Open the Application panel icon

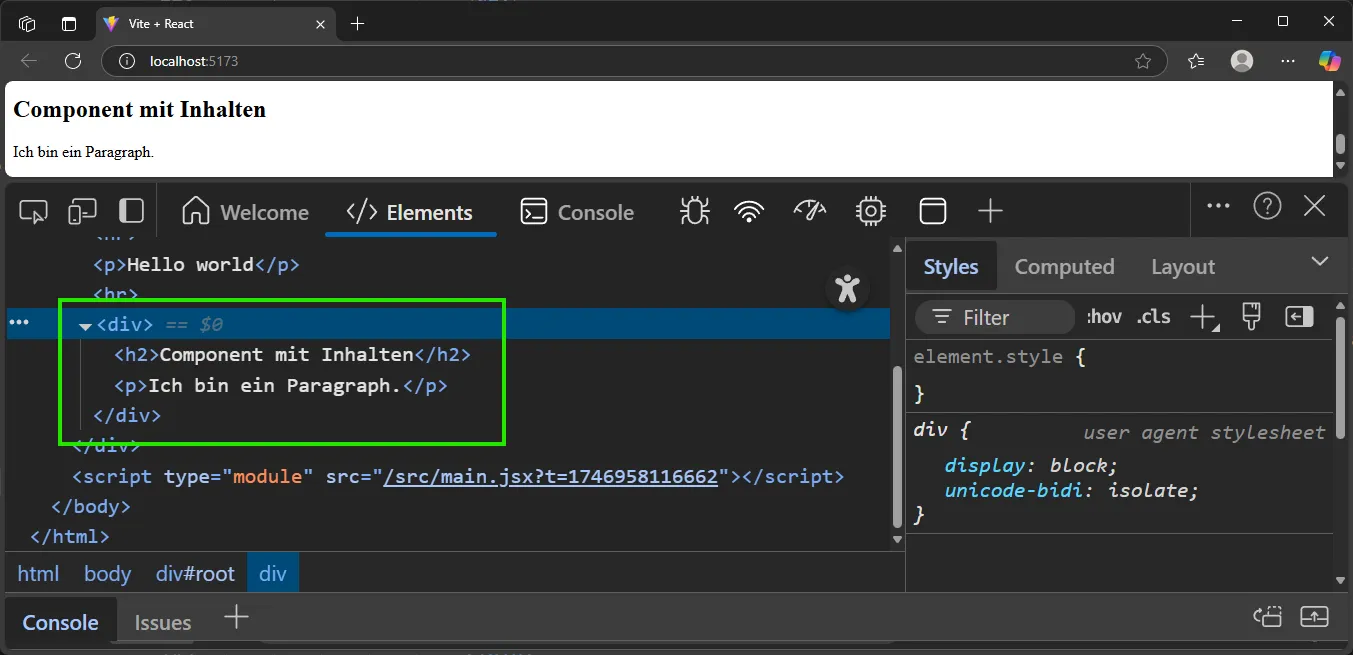click(x=933, y=211)
